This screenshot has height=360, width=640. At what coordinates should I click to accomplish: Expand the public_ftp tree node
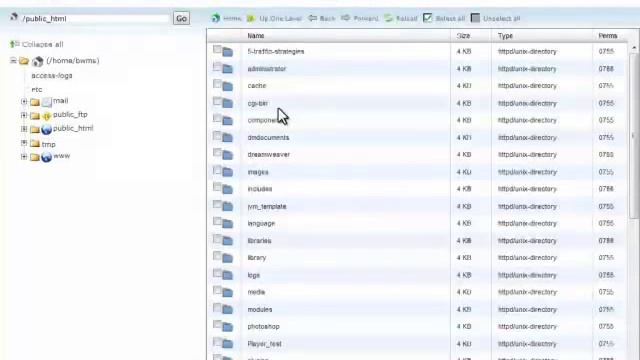(x=24, y=115)
